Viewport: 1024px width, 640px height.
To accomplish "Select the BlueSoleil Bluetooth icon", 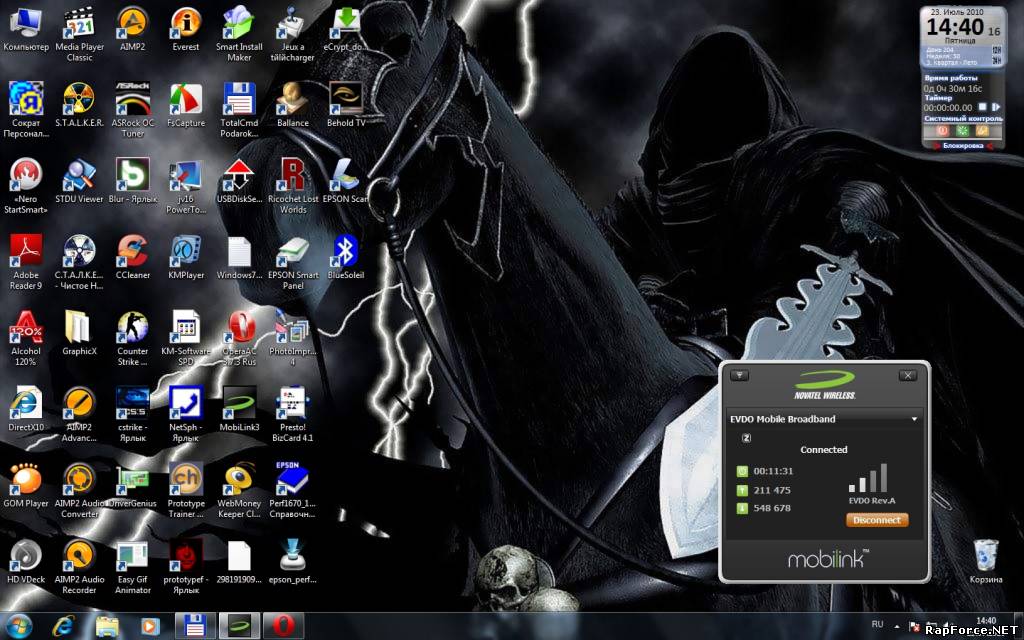I will (346, 257).
